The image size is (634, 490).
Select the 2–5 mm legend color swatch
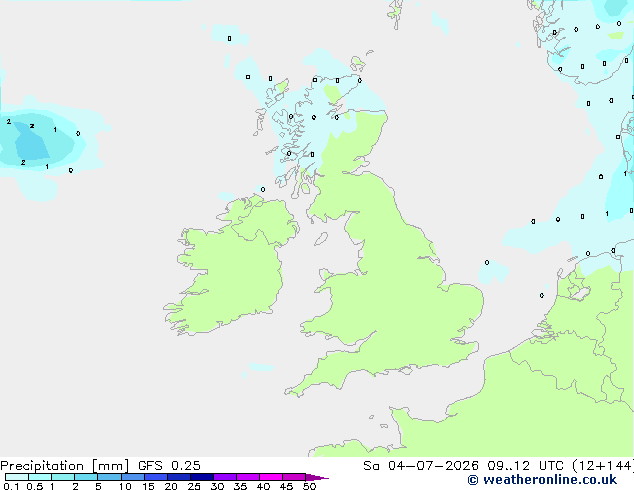(x=86, y=477)
